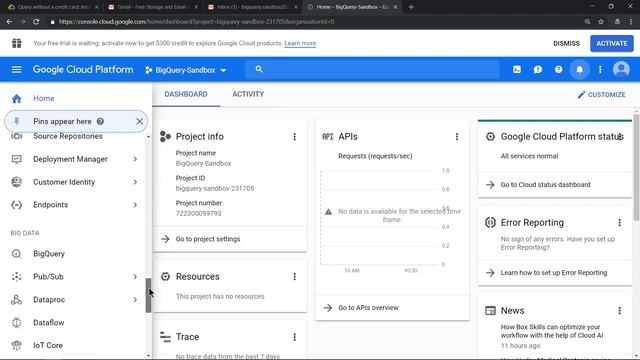Open News card options menu
640x360 pixels.
point(619,311)
